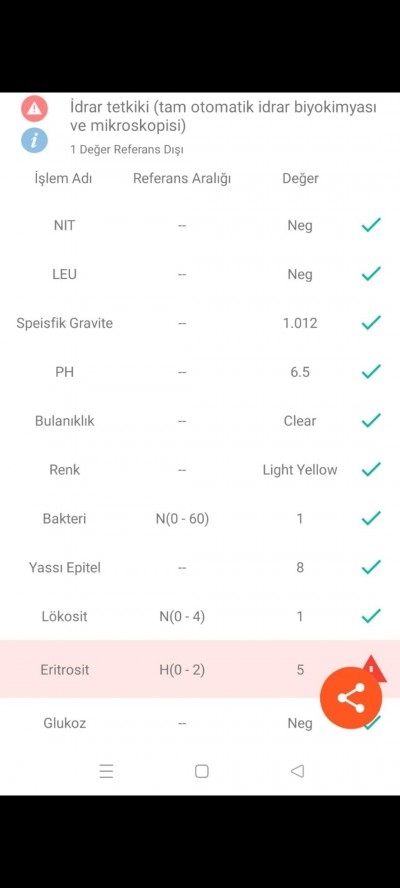Go back with the Android back triangle
The width and height of the screenshot is (400, 888).
pyautogui.click(x=297, y=771)
